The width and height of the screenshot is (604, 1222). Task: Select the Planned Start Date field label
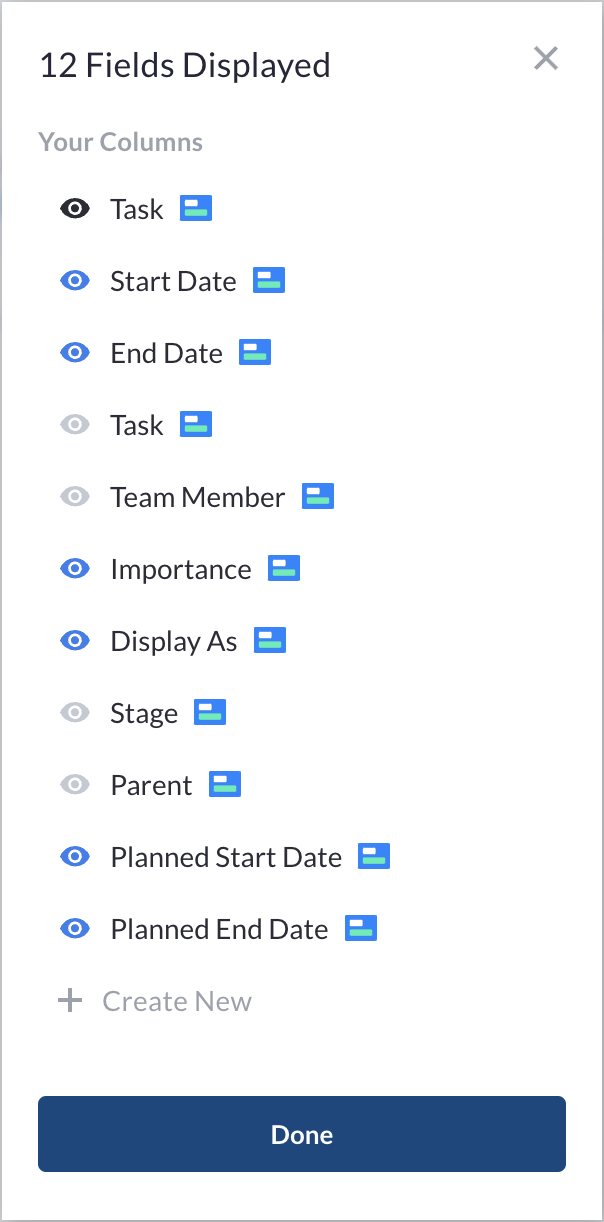pos(226,857)
